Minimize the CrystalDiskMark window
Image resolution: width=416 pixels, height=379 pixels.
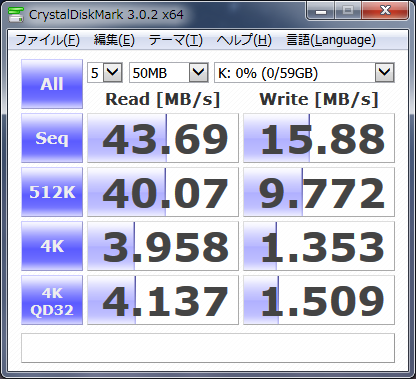click(321, 11)
